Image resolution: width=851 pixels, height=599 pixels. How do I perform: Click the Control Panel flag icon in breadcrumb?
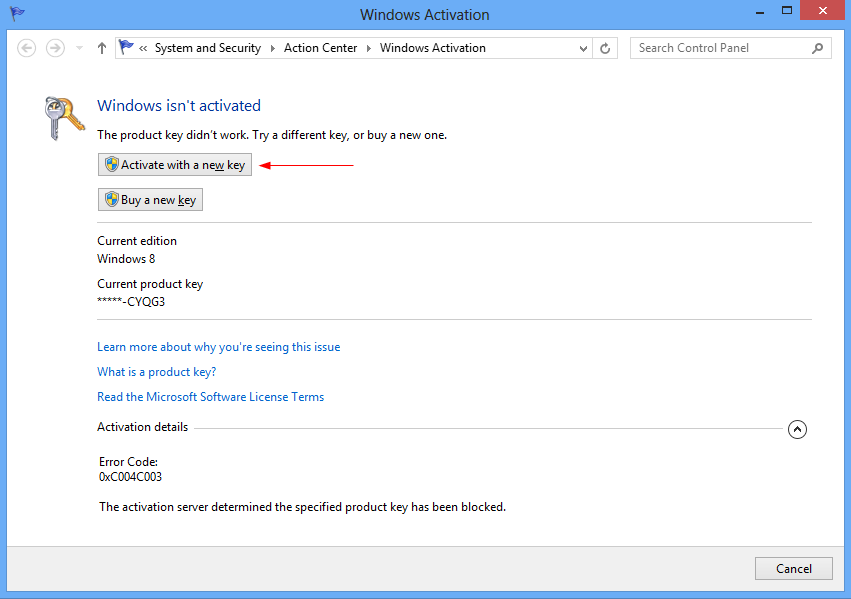[126, 47]
